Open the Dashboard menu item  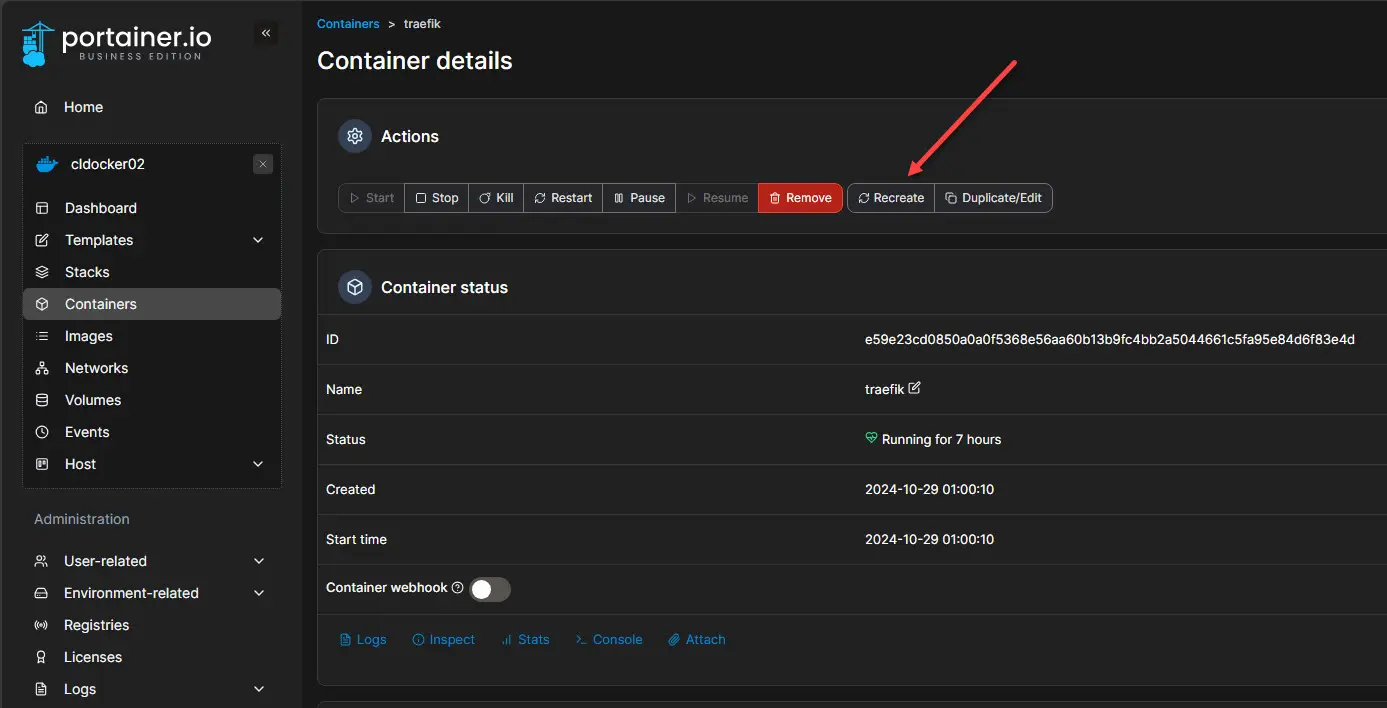(x=151, y=208)
